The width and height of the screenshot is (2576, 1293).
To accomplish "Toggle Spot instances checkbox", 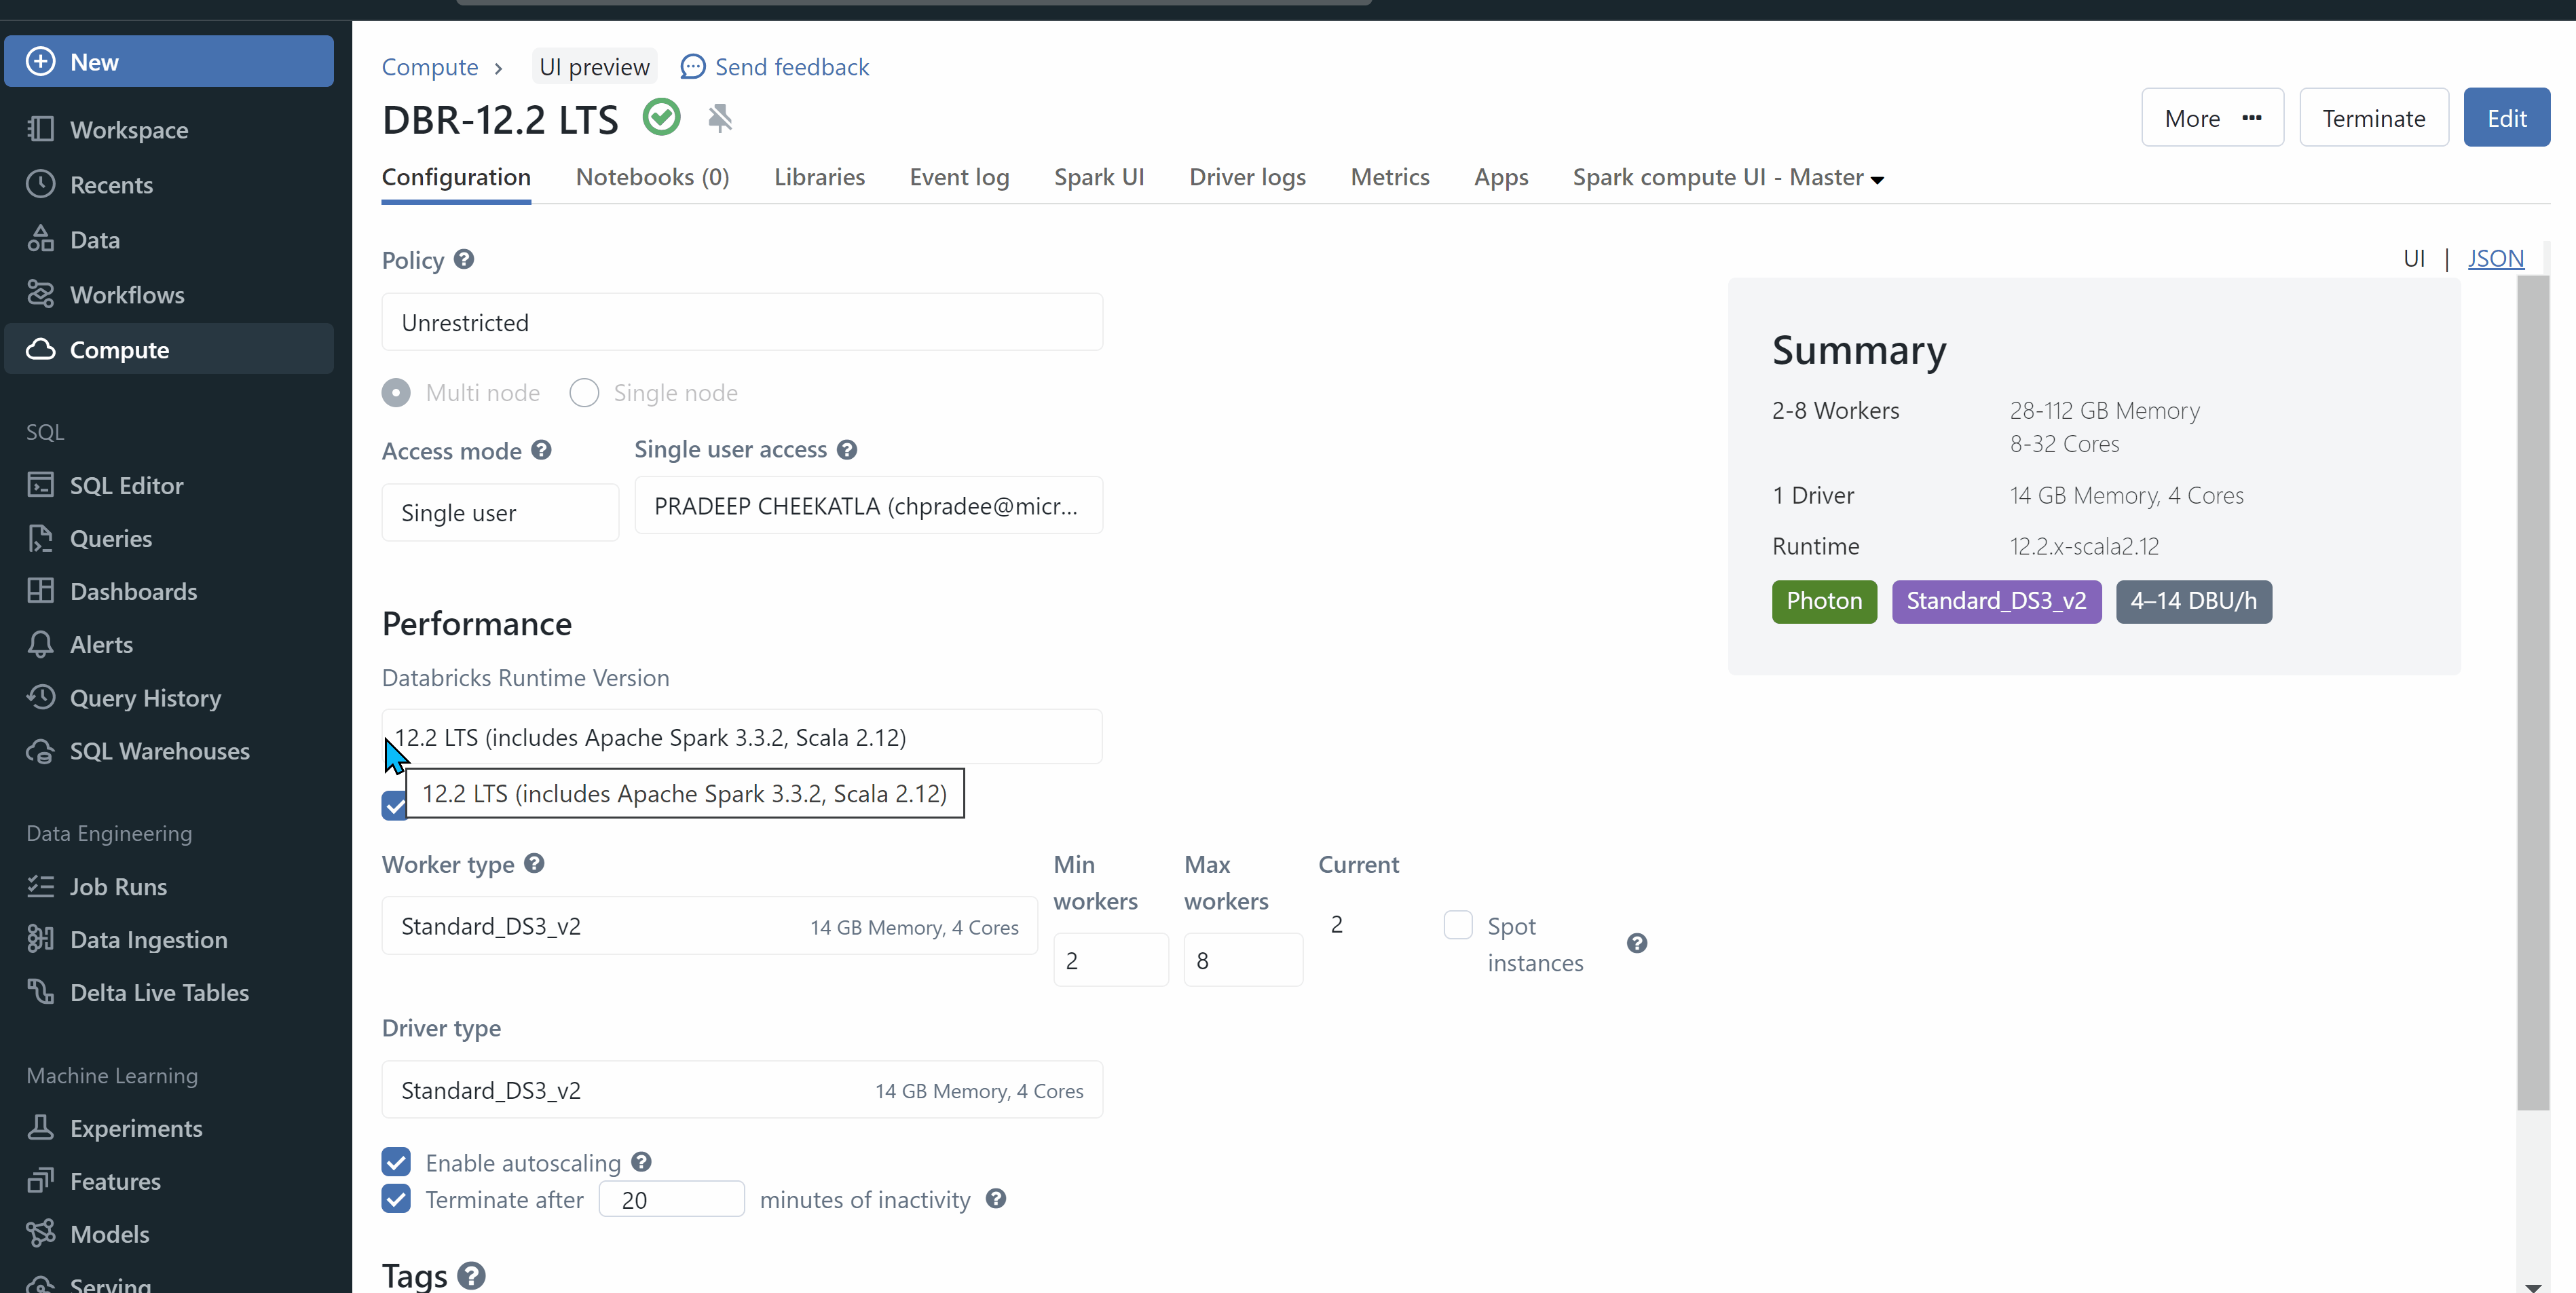I will [1458, 924].
